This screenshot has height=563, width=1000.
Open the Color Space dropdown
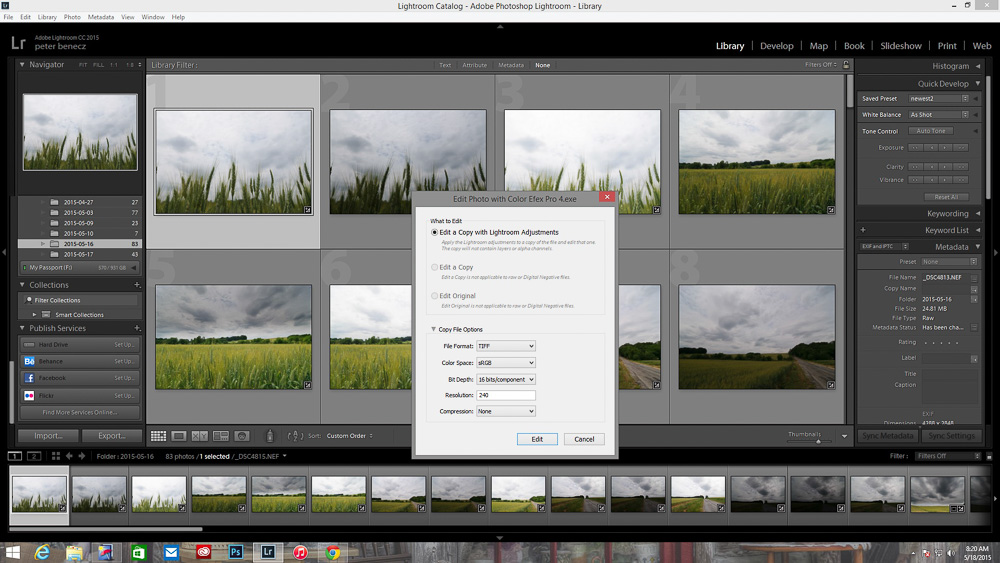505,363
